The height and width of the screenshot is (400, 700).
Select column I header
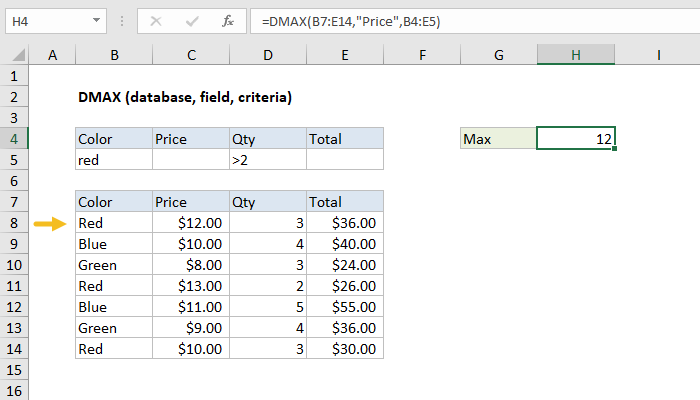(x=658, y=55)
